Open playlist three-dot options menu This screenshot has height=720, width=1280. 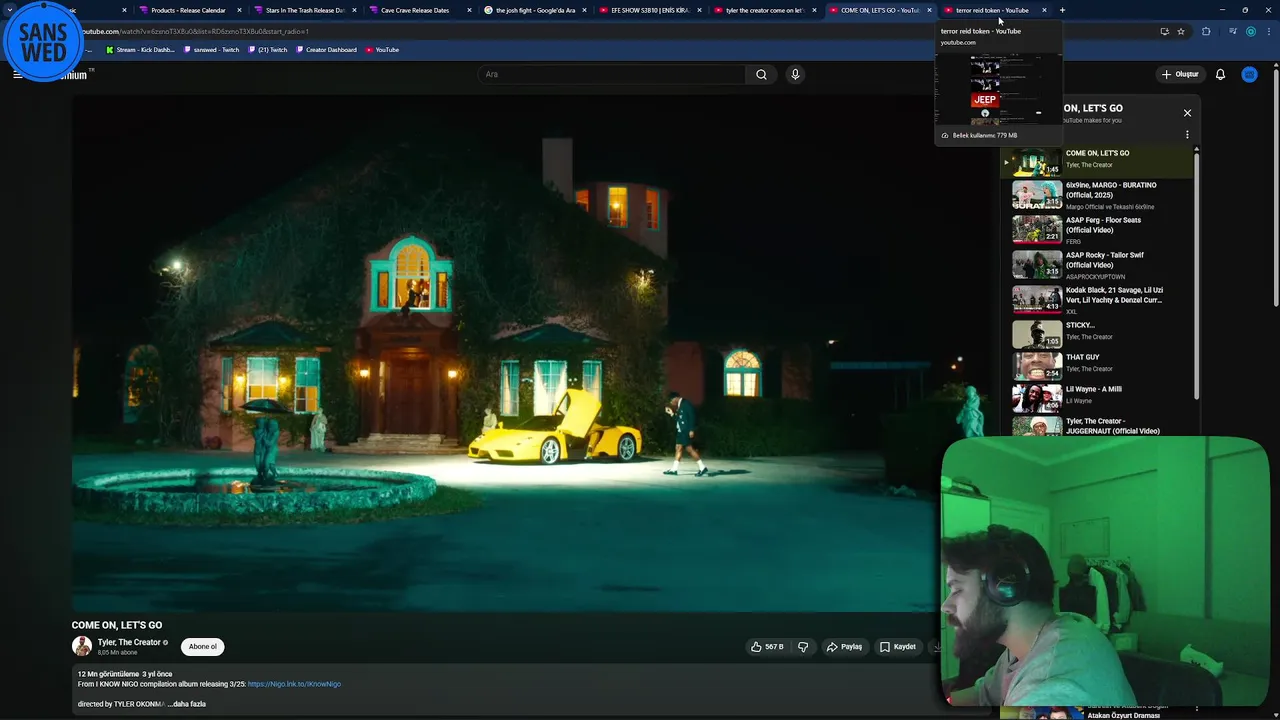click(1187, 135)
